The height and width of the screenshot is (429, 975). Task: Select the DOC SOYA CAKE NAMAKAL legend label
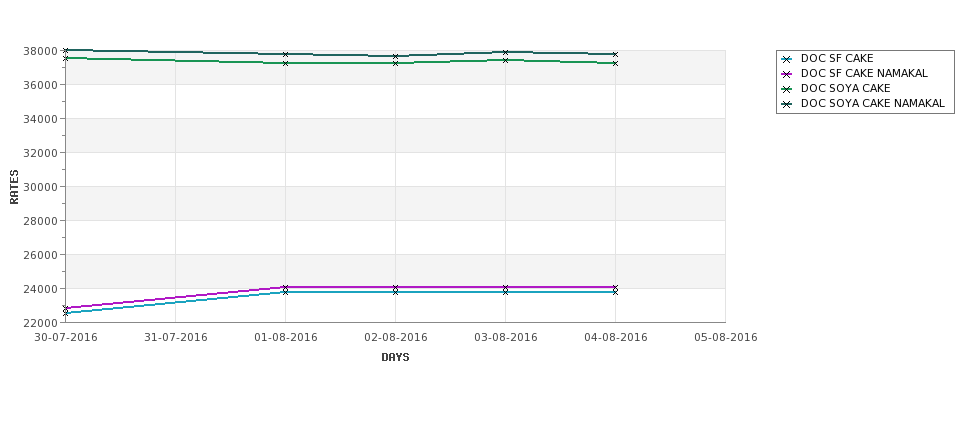(873, 103)
